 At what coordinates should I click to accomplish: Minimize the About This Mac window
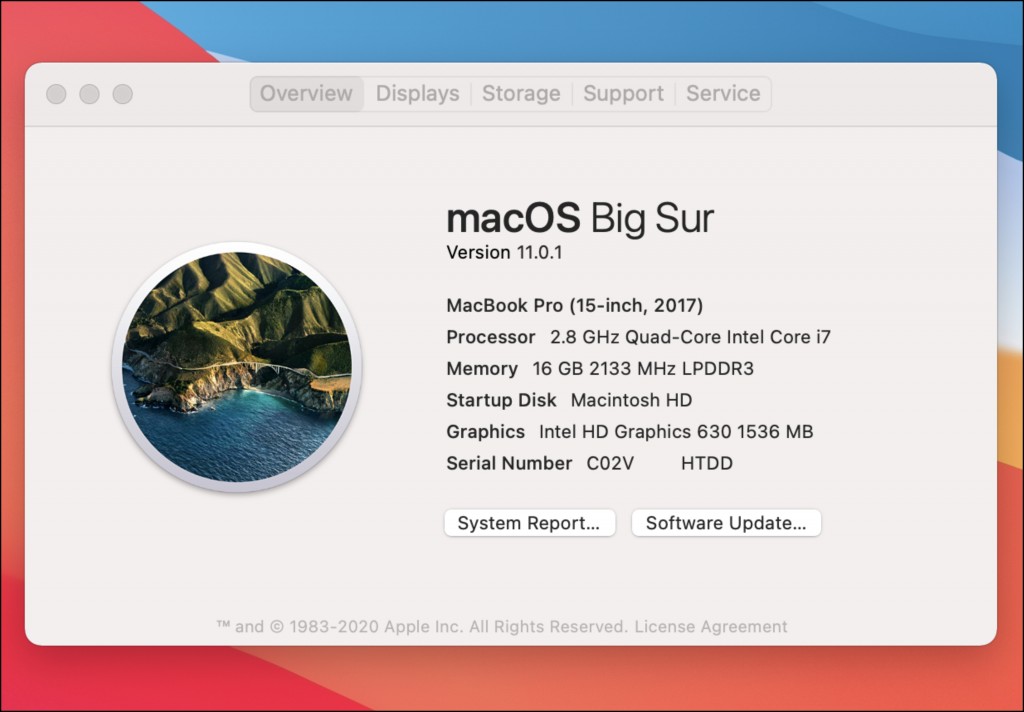(x=89, y=94)
